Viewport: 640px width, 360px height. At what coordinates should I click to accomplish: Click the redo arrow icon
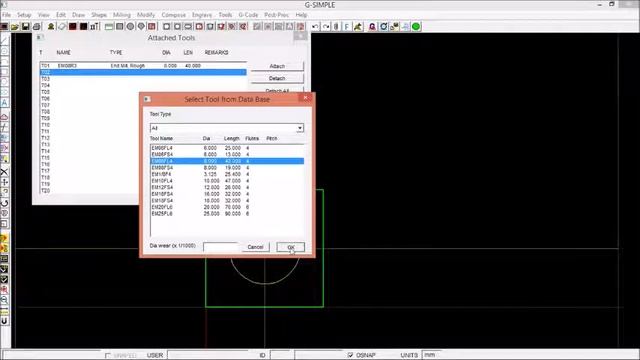pyautogui.click(x=326, y=27)
